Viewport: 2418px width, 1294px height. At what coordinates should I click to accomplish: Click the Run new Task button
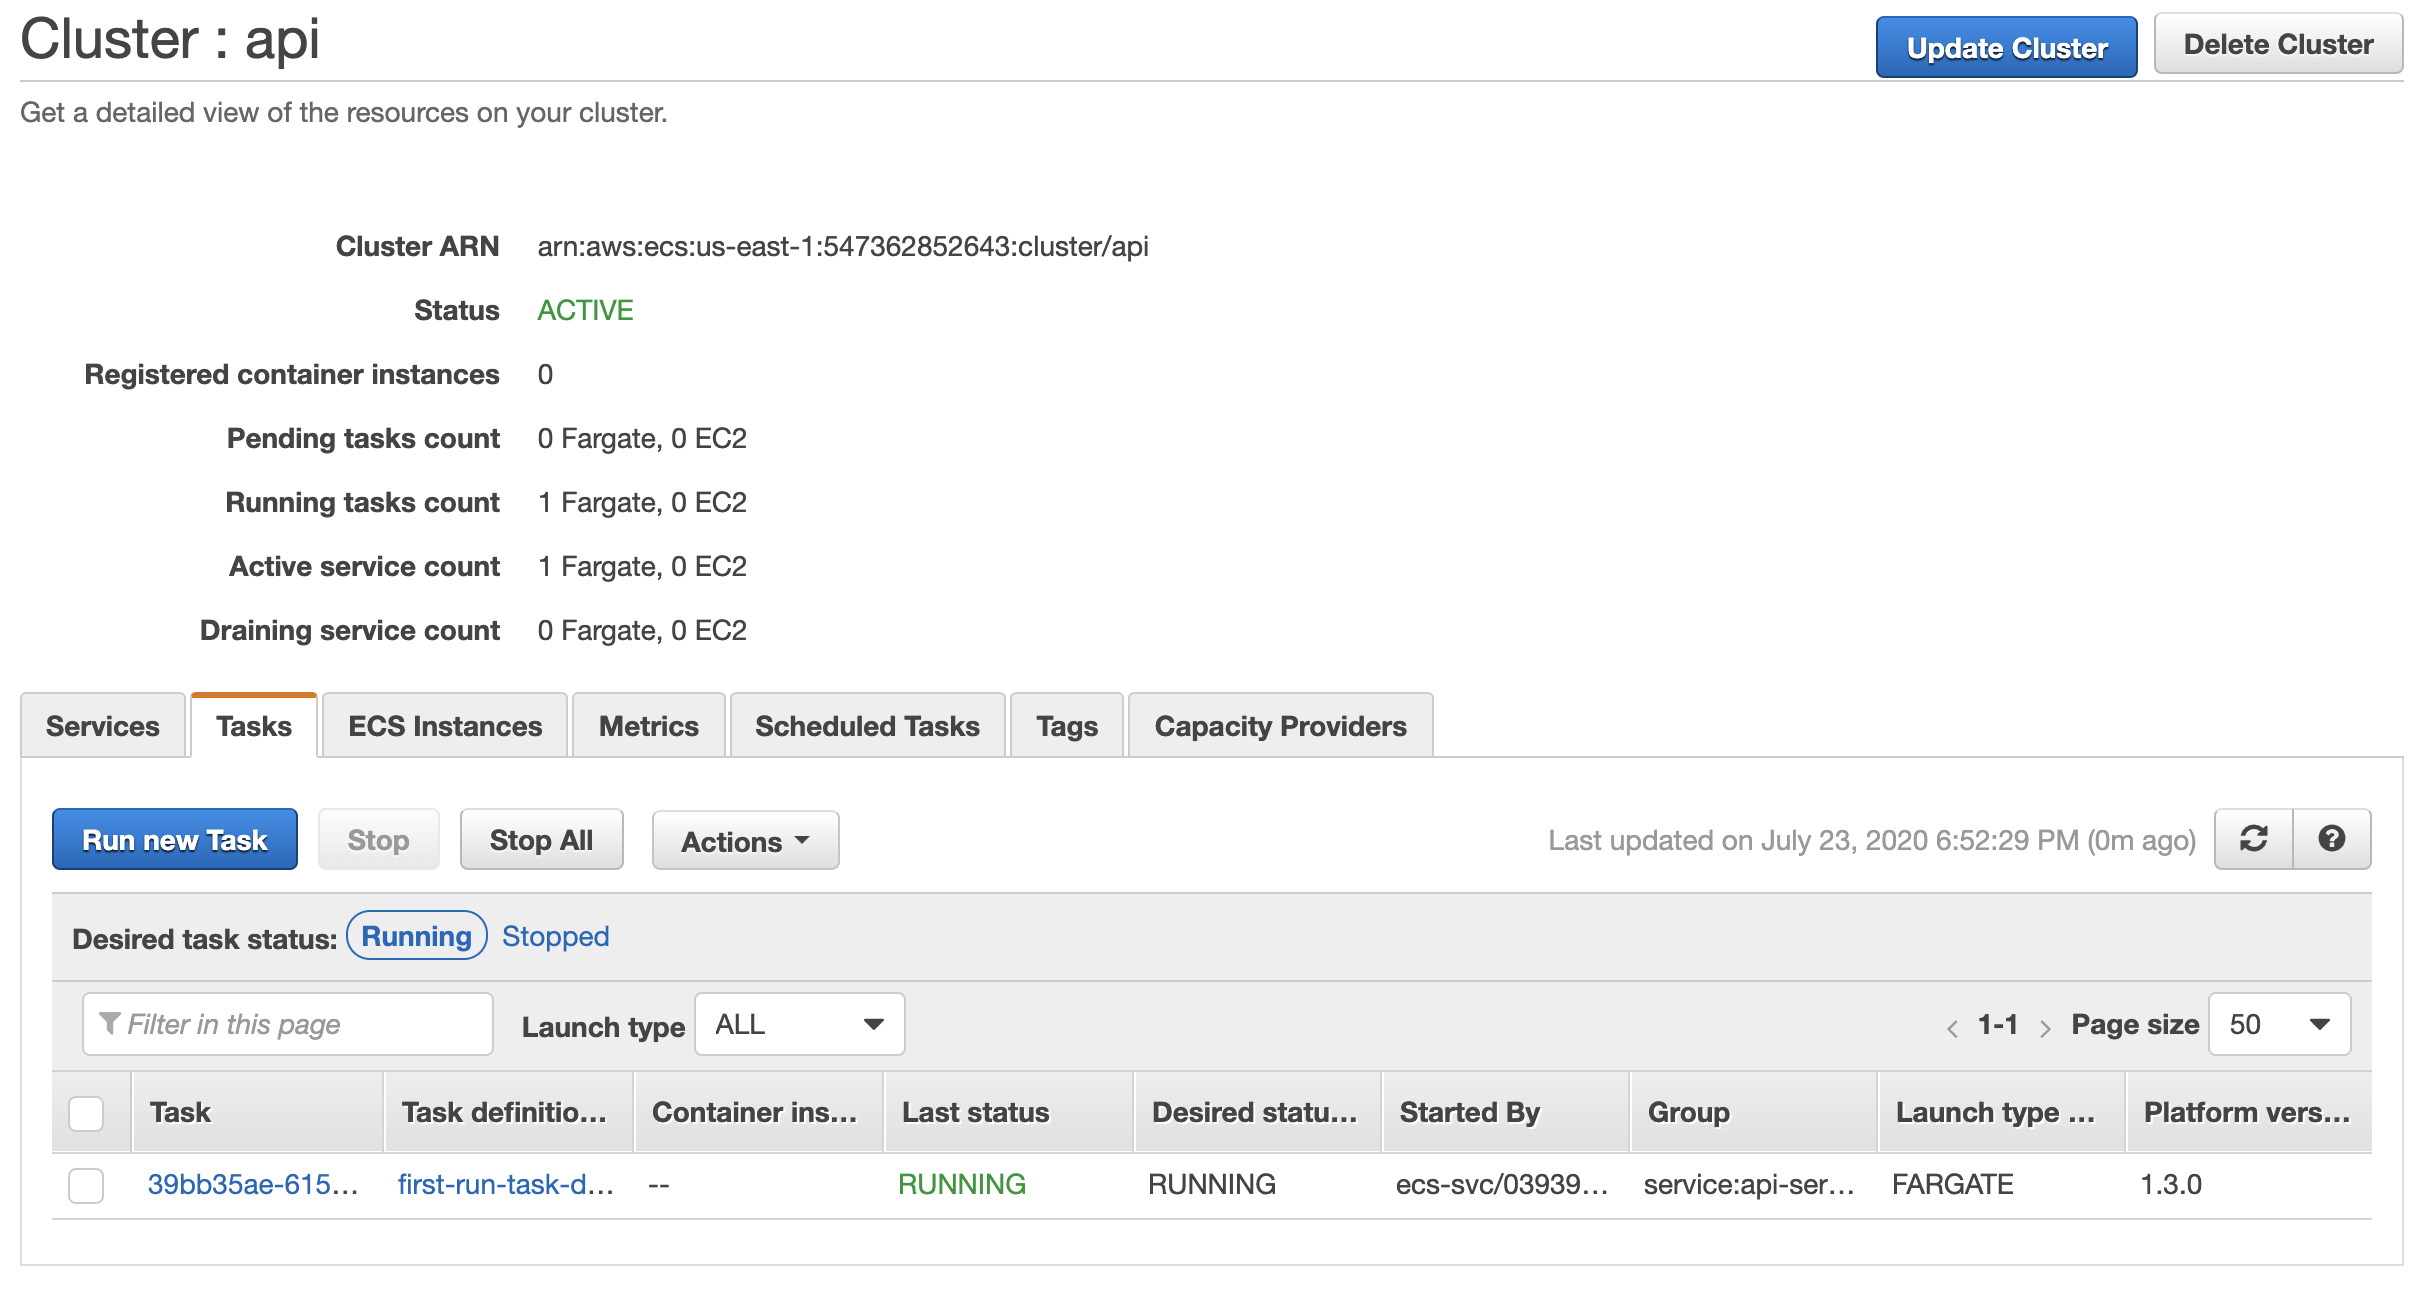(x=175, y=840)
